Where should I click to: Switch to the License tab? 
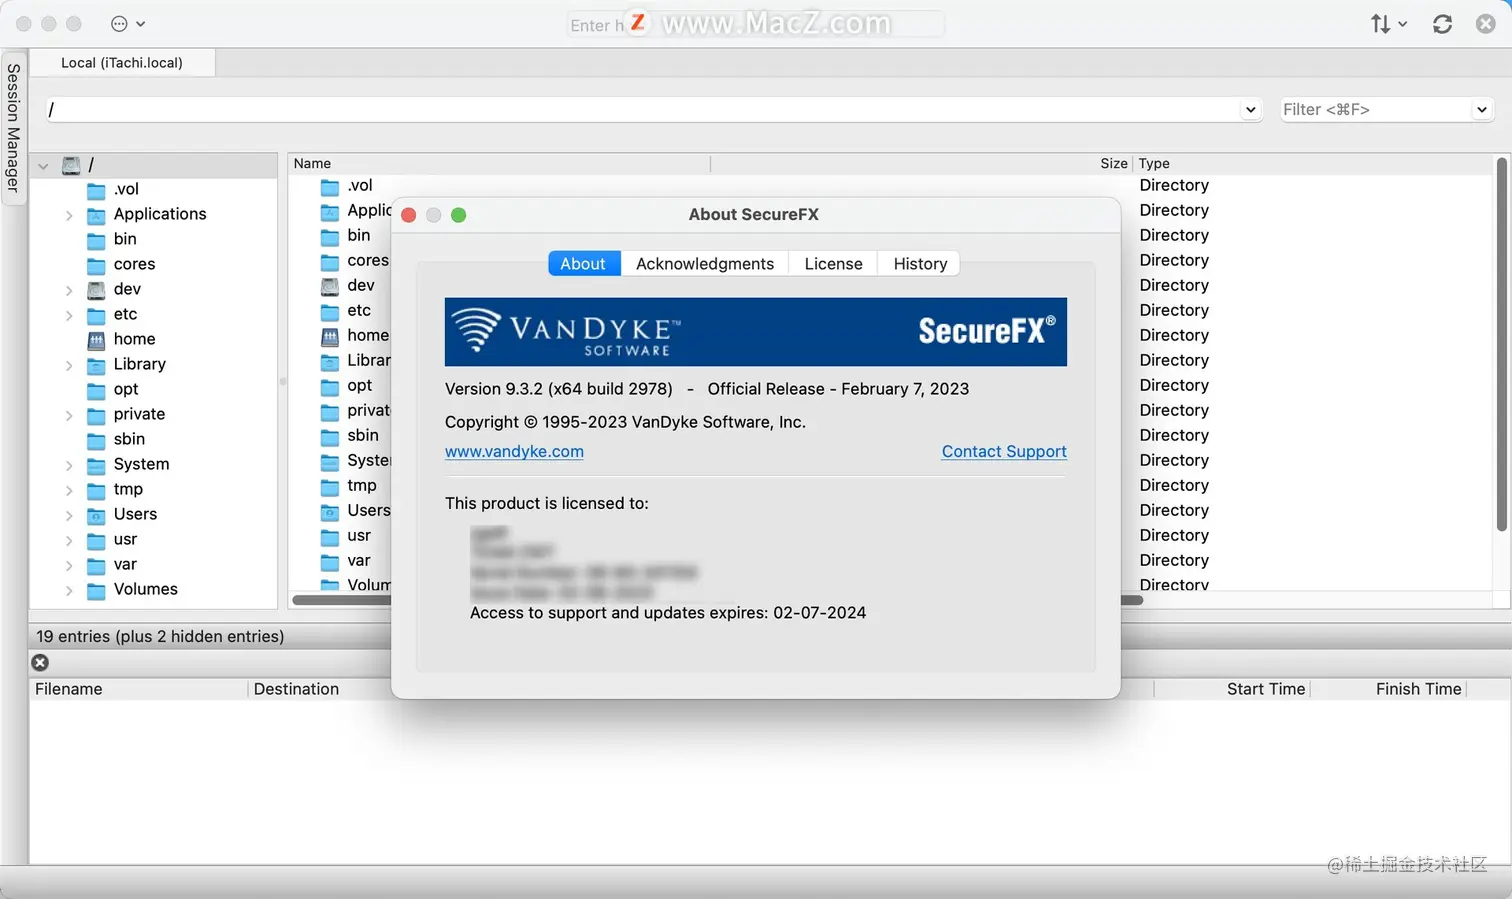pyautogui.click(x=833, y=264)
